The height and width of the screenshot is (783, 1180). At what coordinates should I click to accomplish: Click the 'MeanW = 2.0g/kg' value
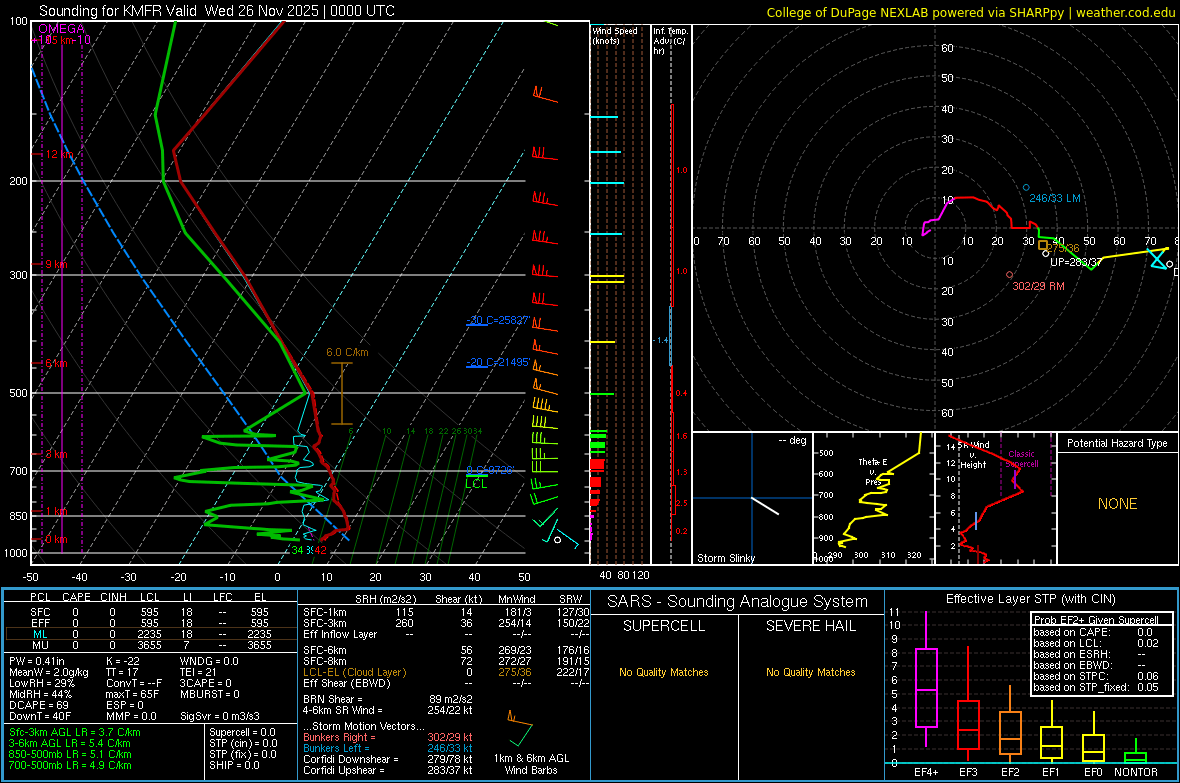[49, 672]
